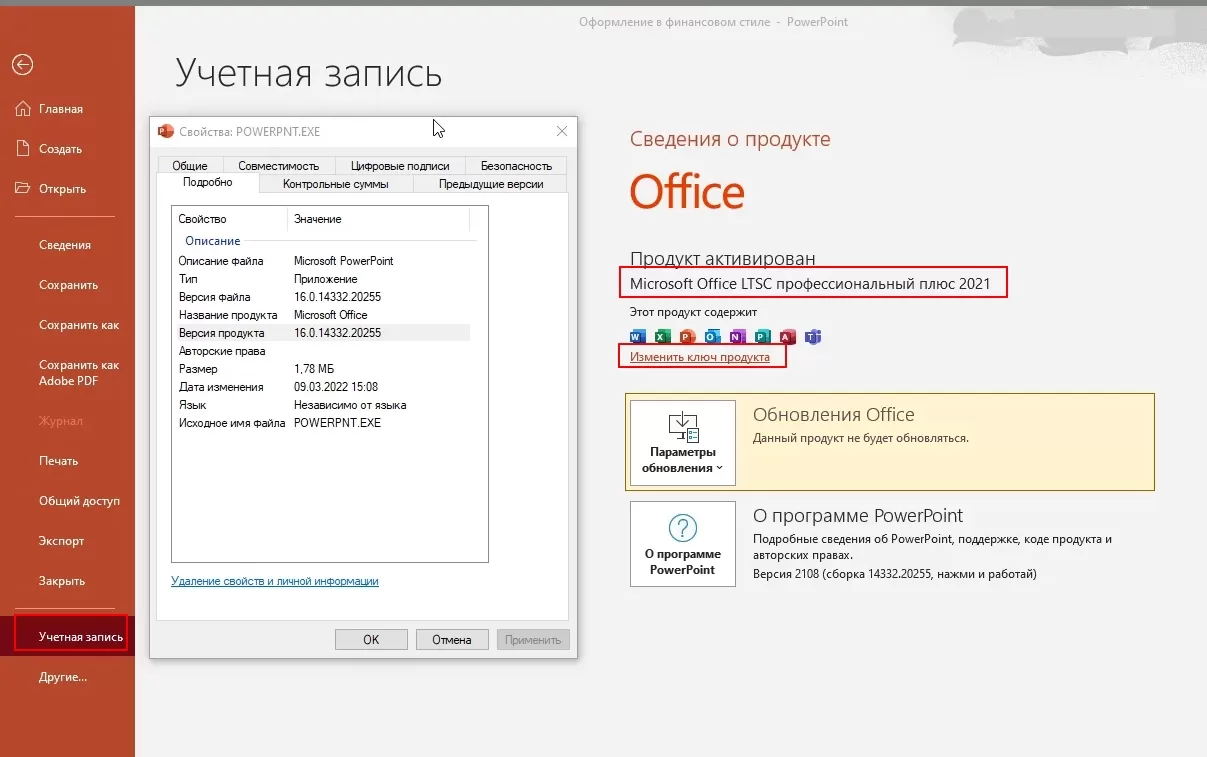
Task: Switch to the Совместимость tab
Action: (279, 166)
